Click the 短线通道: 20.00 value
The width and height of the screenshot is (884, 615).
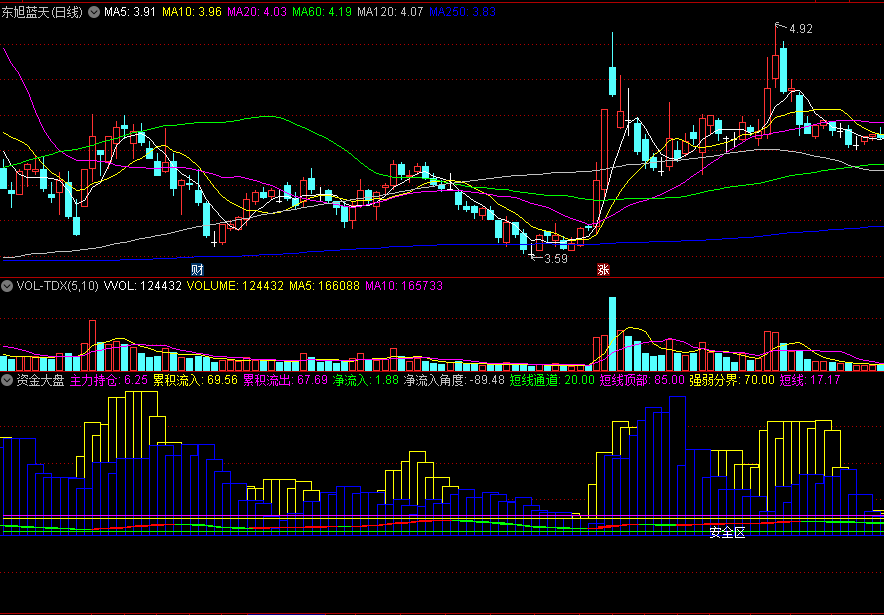[x=552, y=380]
